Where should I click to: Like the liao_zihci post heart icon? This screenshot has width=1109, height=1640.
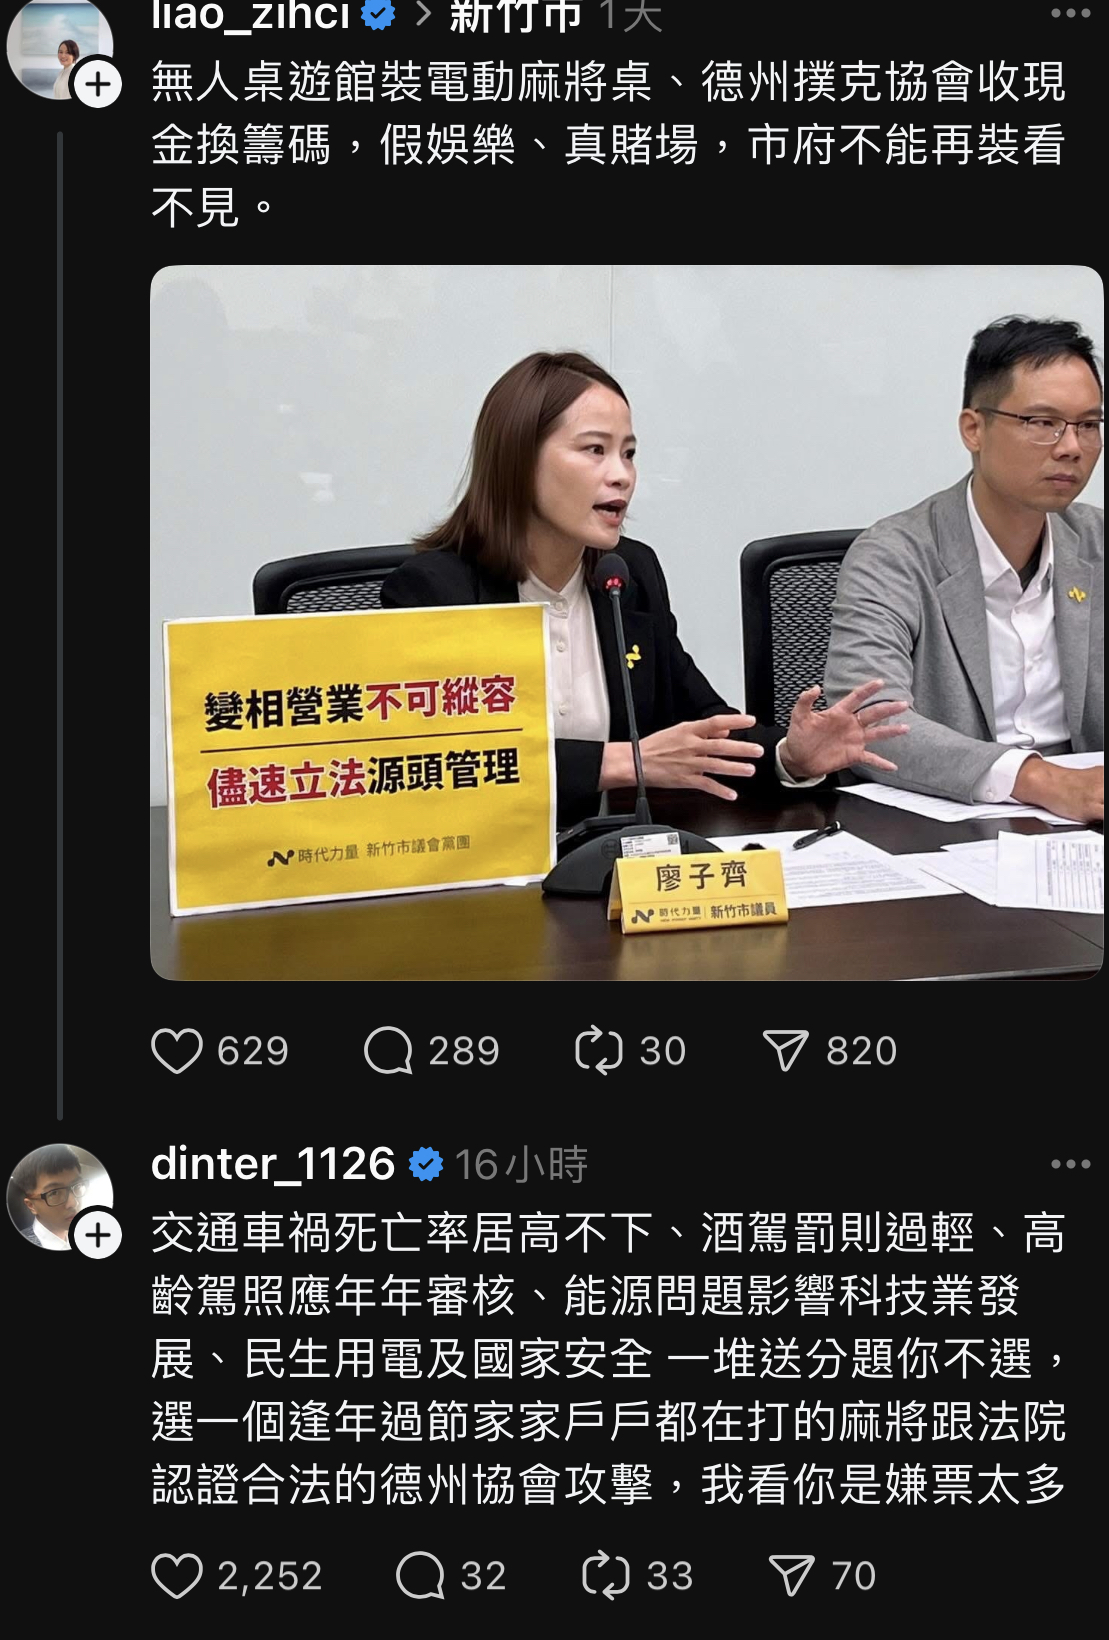[177, 1051]
